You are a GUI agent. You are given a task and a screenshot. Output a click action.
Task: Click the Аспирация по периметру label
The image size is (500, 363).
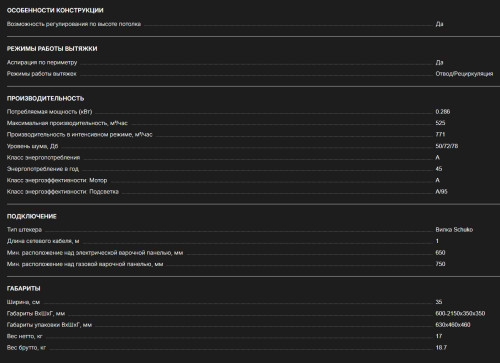pos(42,62)
